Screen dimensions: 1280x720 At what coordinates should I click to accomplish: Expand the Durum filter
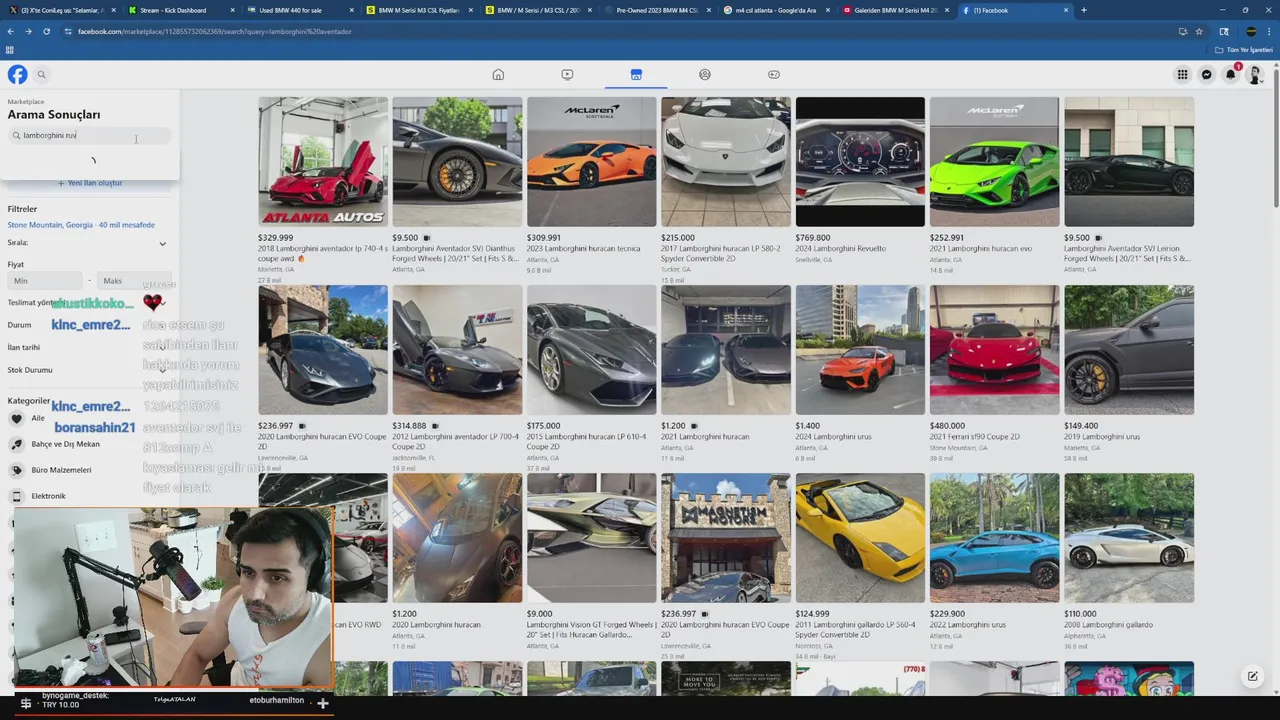point(88,325)
